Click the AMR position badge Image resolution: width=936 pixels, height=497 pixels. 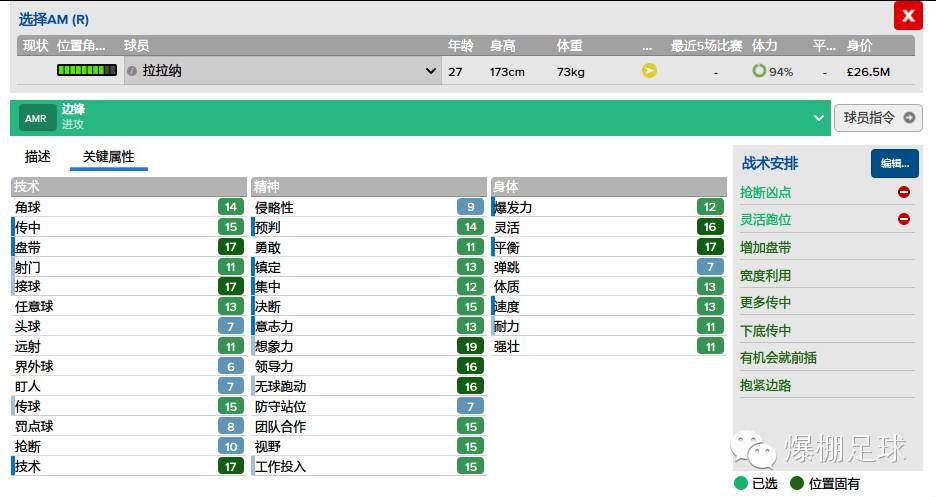click(x=36, y=118)
